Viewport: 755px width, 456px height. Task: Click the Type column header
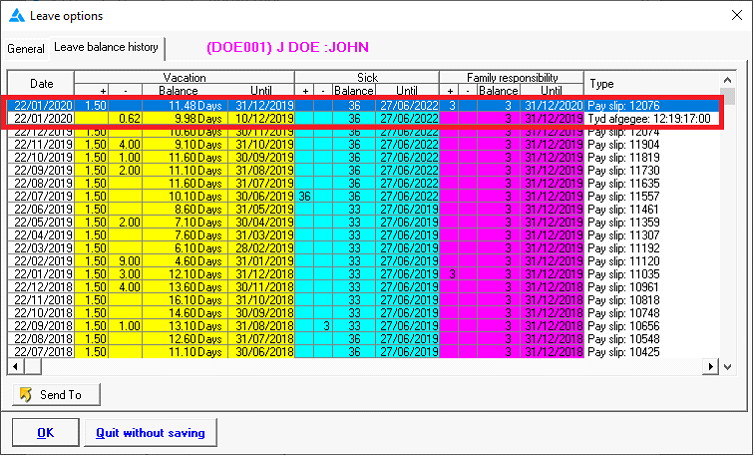point(652,84)
